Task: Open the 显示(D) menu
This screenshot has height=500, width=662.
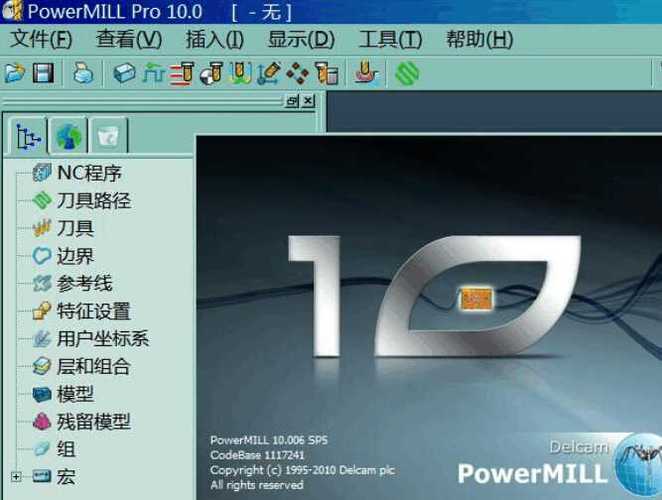Action: (x=301, y=39)
